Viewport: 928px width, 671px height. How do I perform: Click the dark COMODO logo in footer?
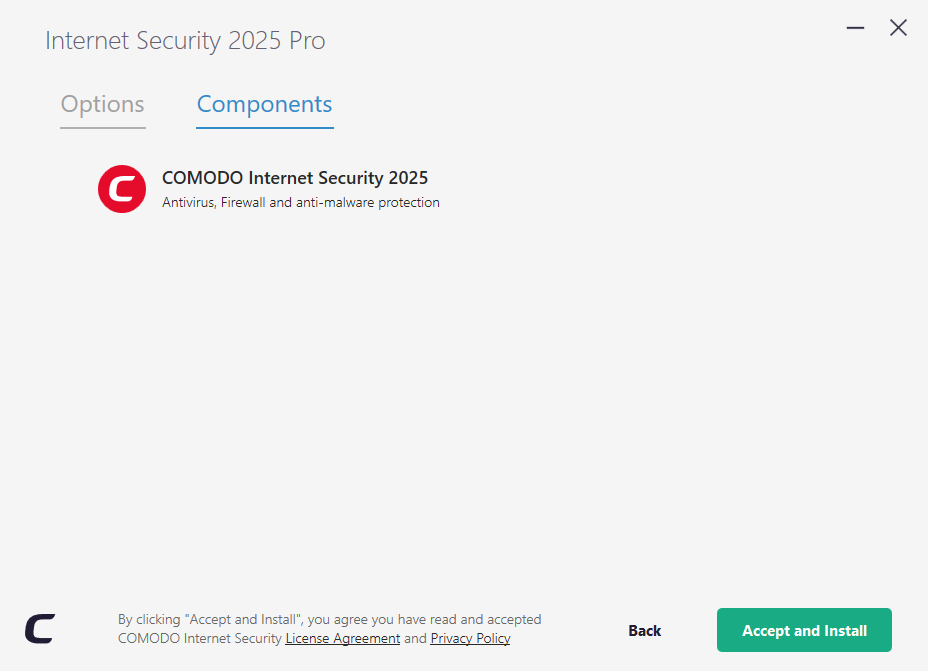tap(40, 629)
